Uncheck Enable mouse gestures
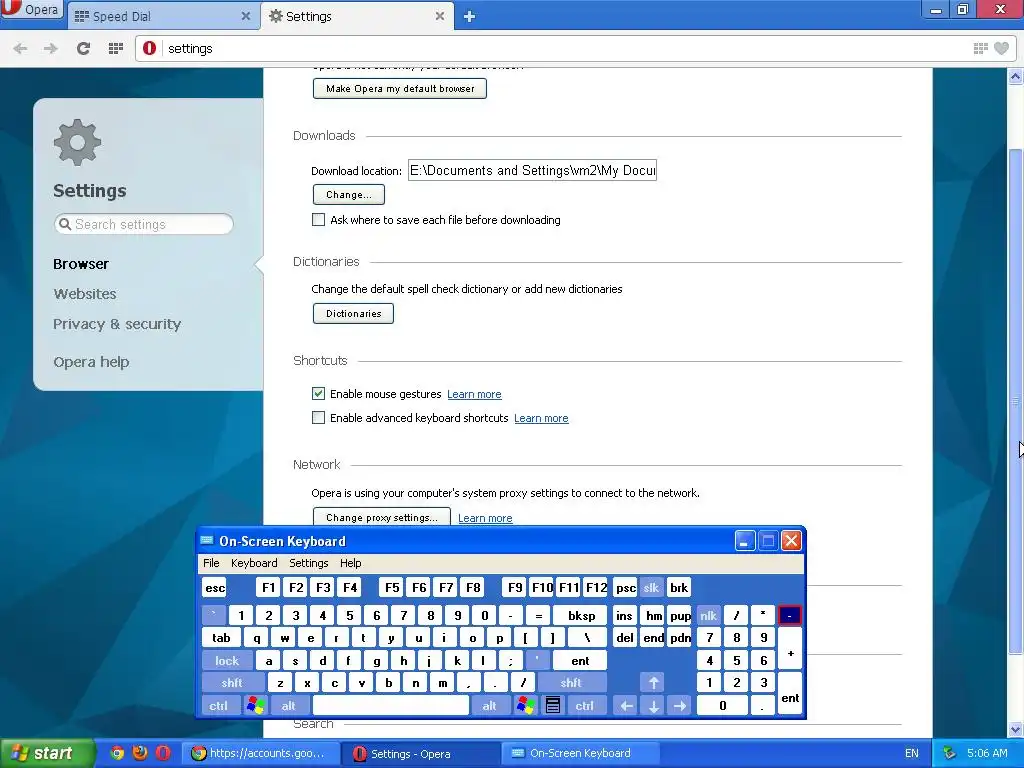The height and width of the screenshot is (768, 1024). (318, 394)
